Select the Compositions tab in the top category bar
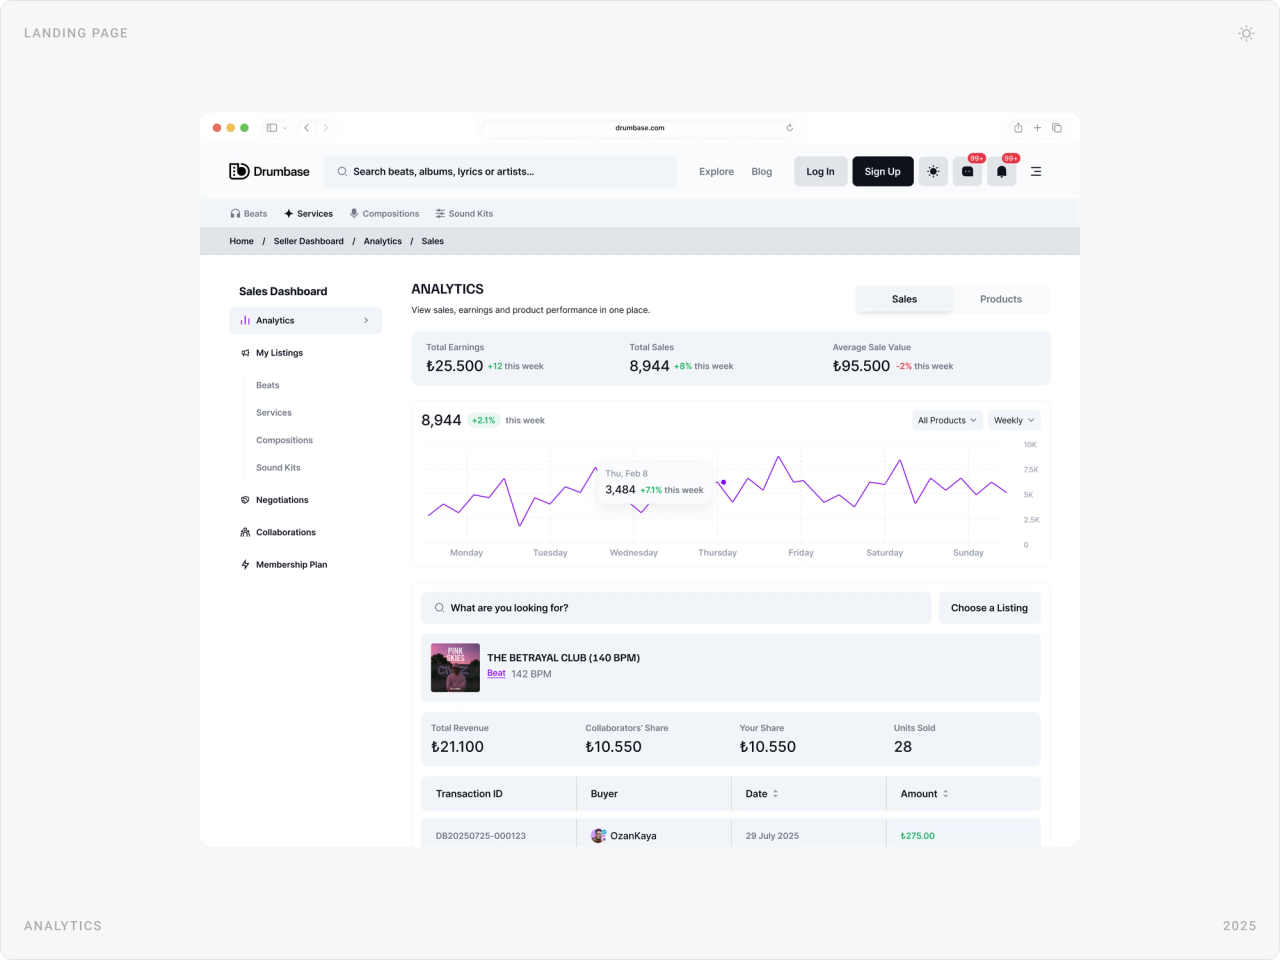Screen dimensions: 1280x960 tap(384, 214)
